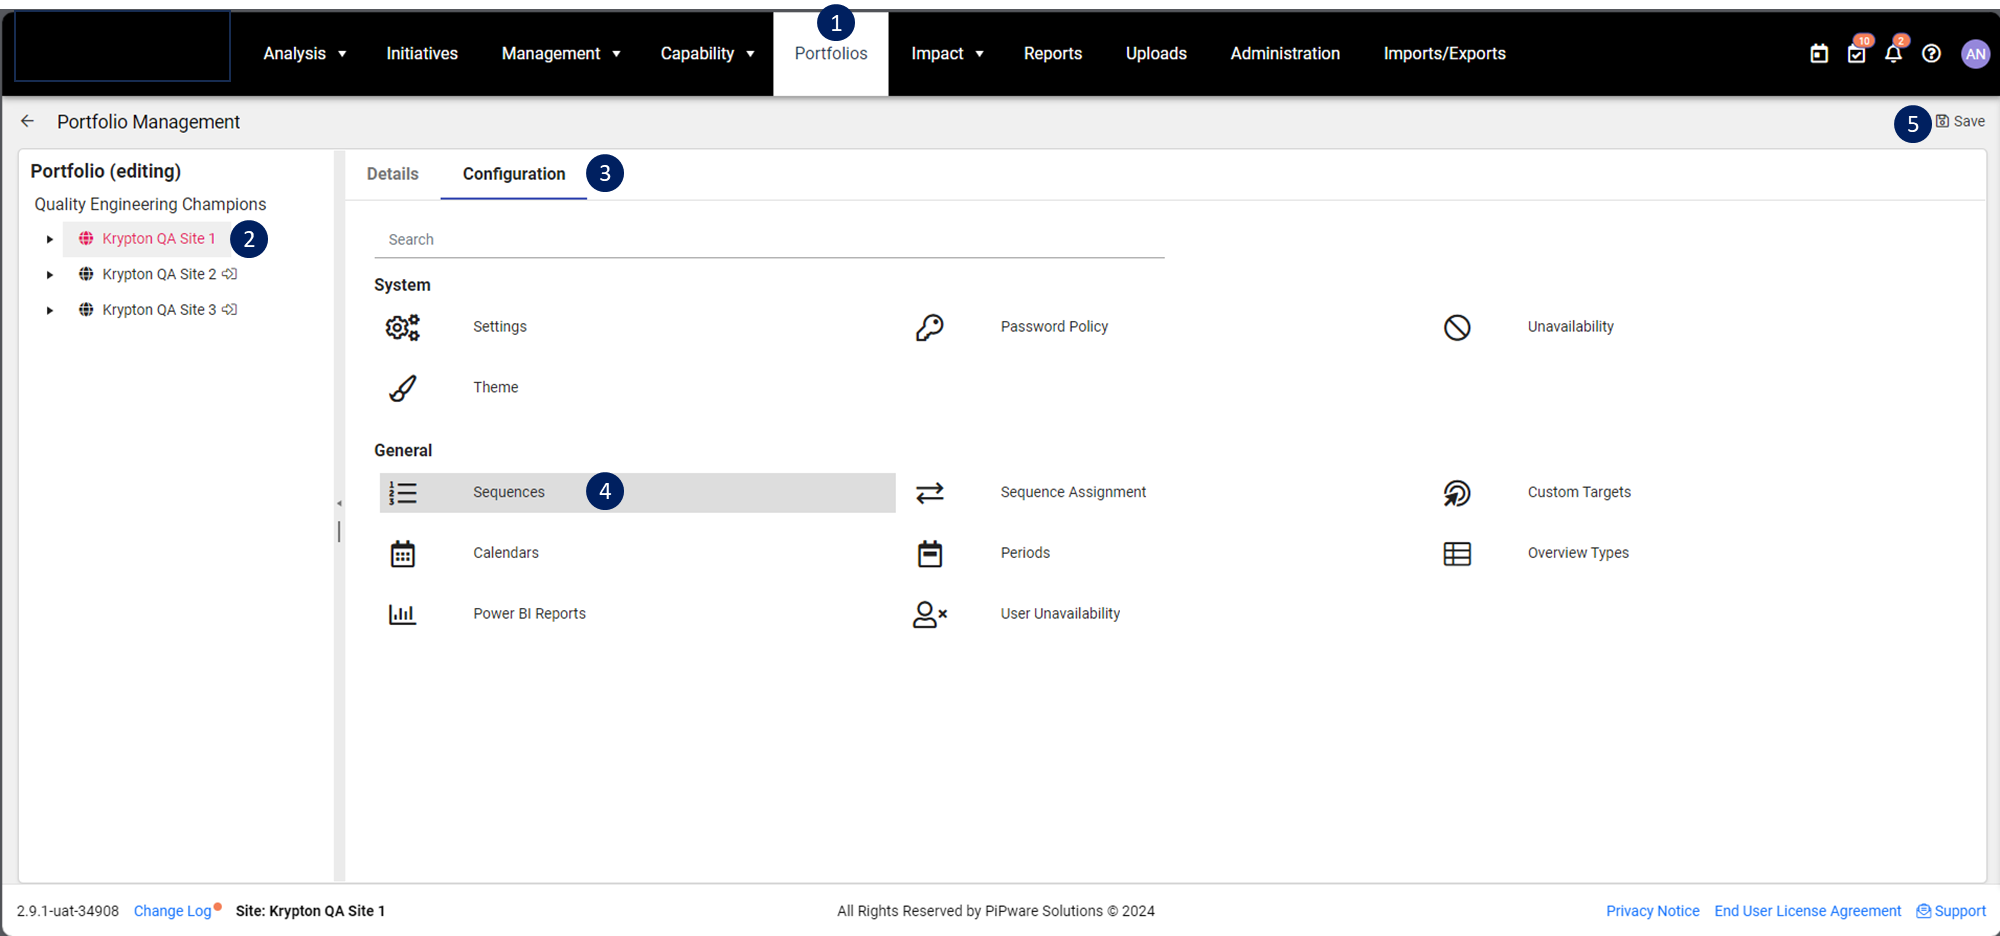Open the Capability dropdown menu
The image size is (2000, 936).
tap(707, 54)
